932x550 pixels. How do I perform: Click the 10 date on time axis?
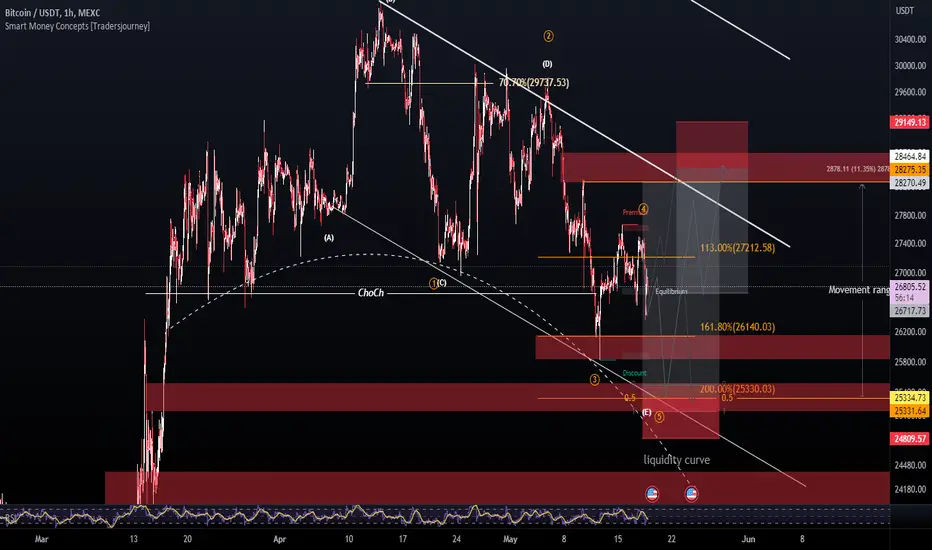tap(348, 539)
